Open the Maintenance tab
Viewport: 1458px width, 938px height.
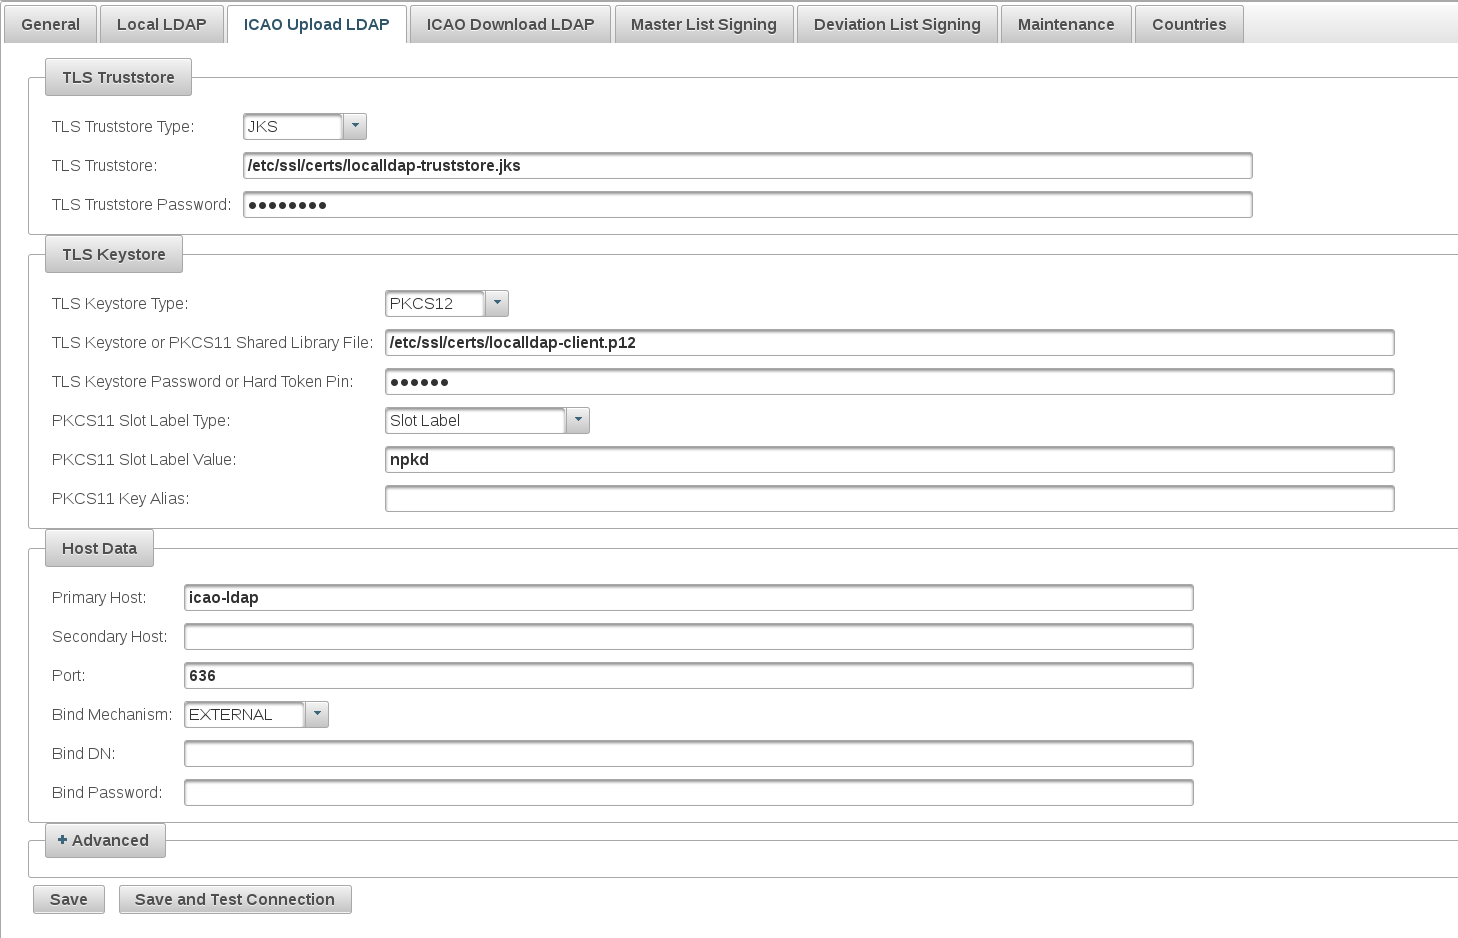pyautogui.click(x=1065, y=24)
